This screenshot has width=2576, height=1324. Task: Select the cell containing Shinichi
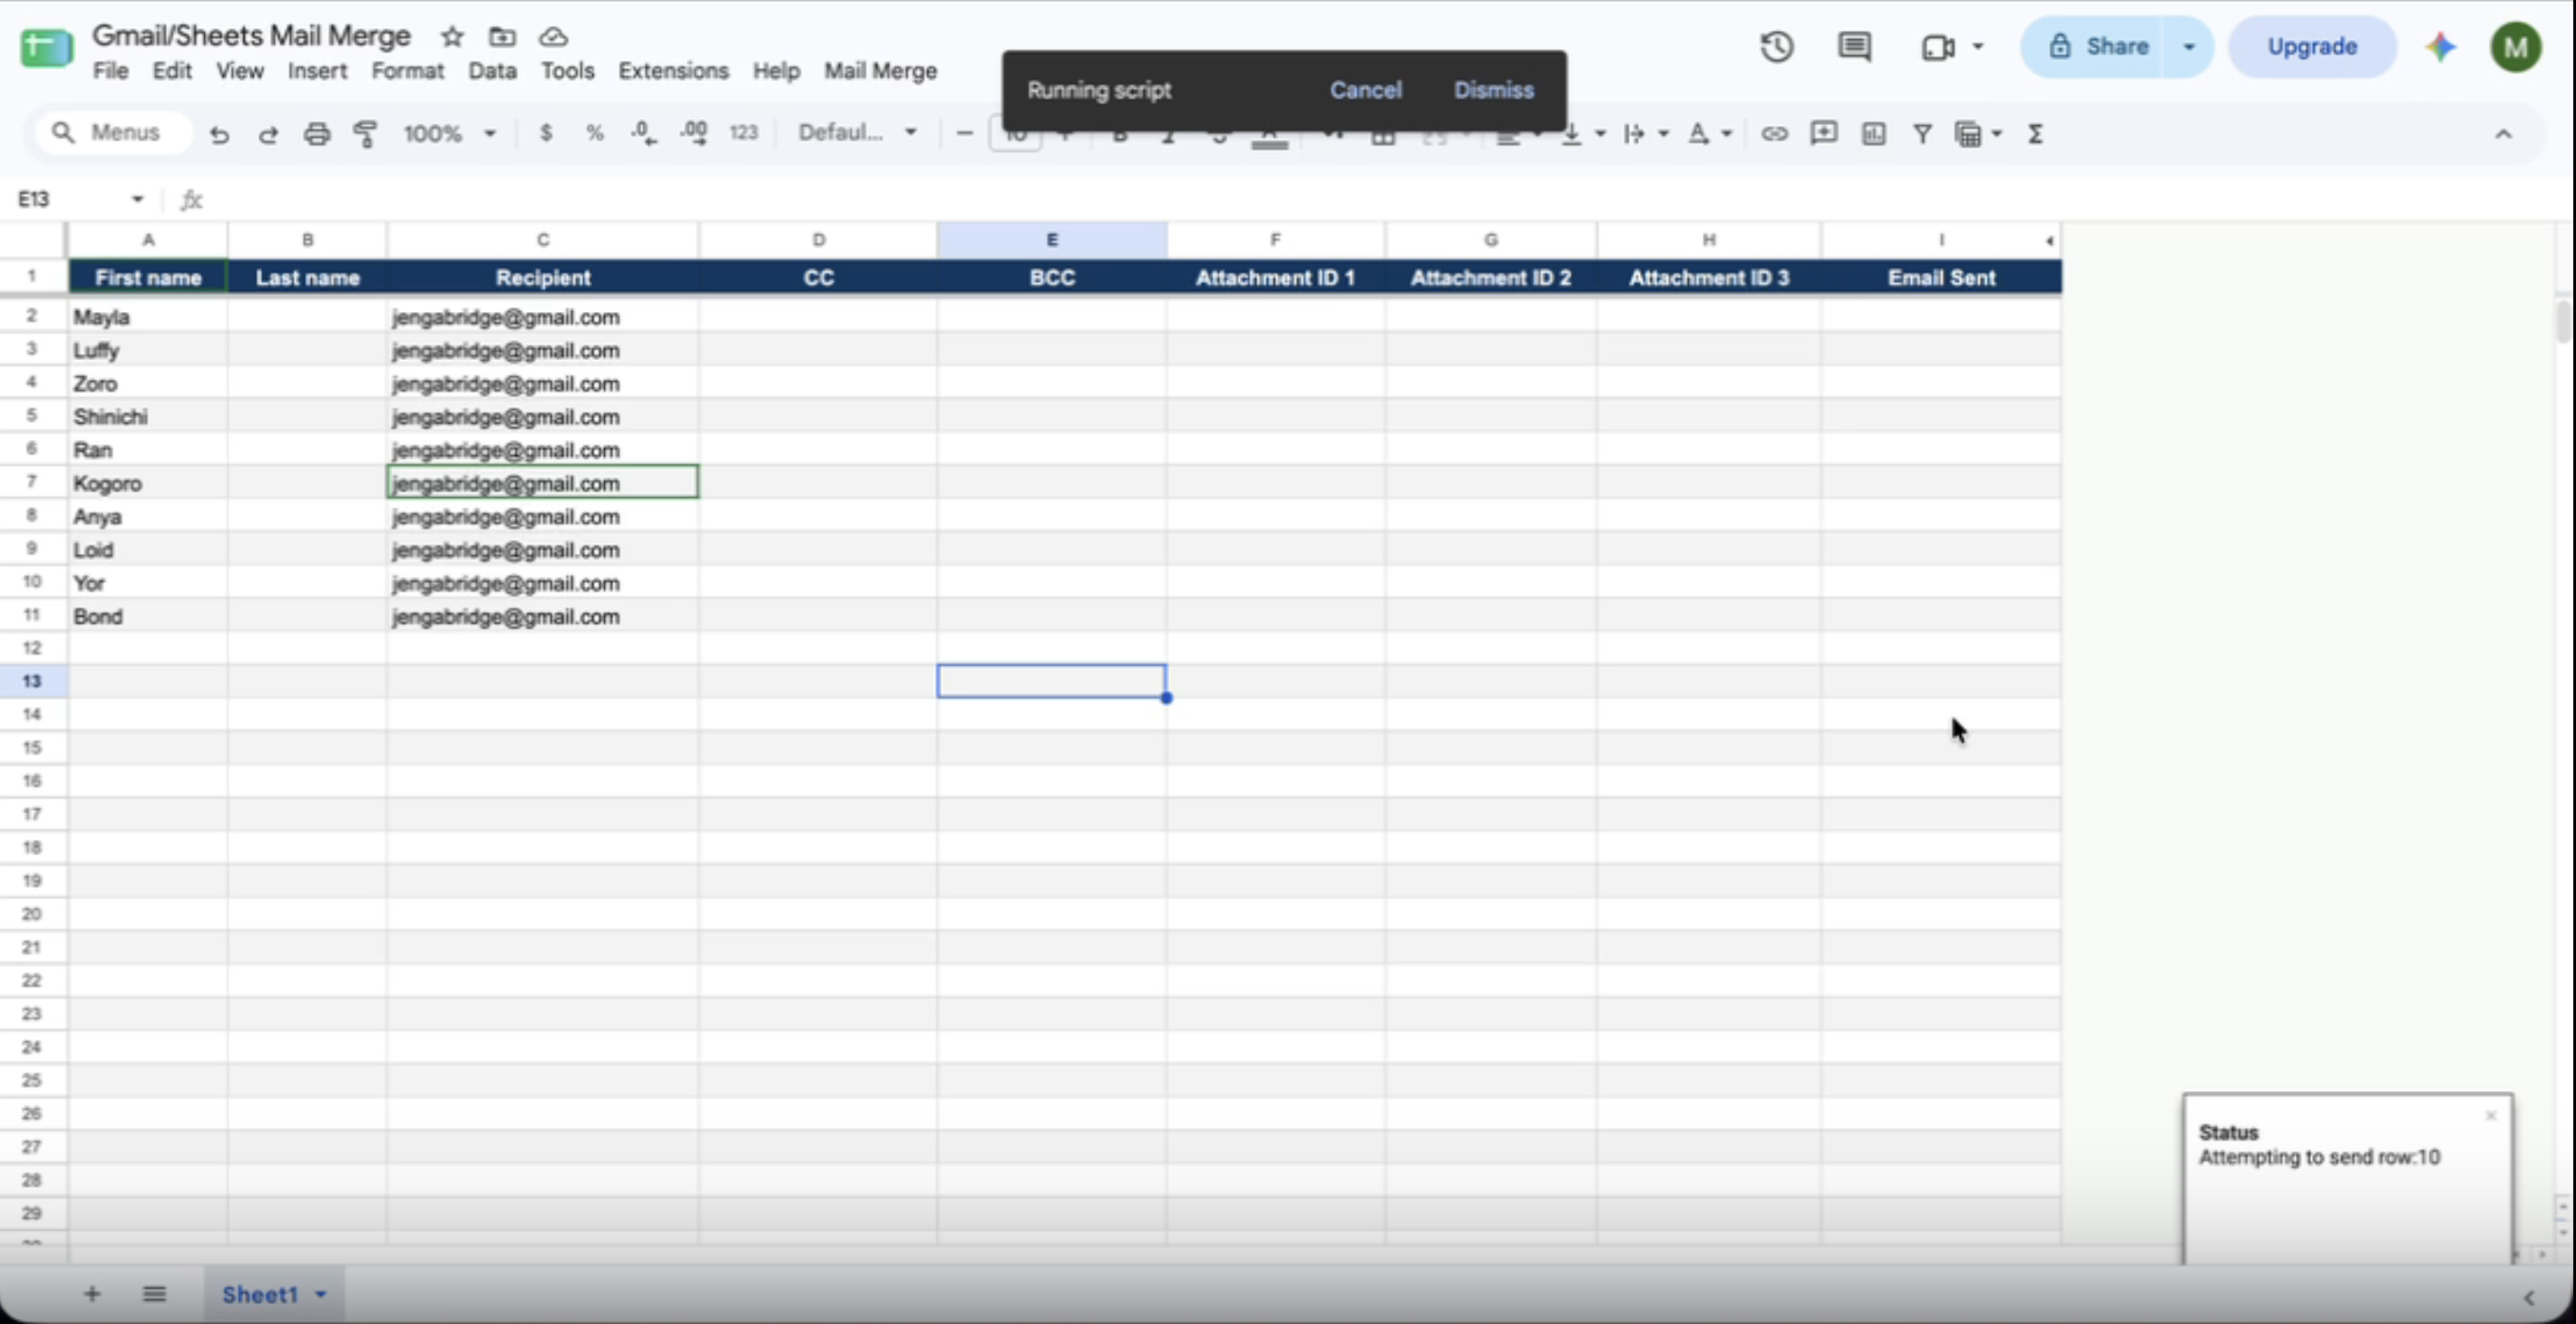click(148, 417)
